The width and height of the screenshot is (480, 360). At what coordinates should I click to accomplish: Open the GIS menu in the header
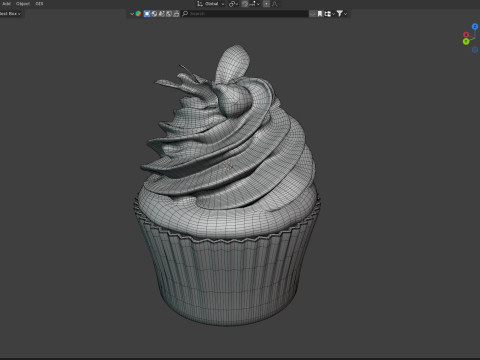pos(39,4)
